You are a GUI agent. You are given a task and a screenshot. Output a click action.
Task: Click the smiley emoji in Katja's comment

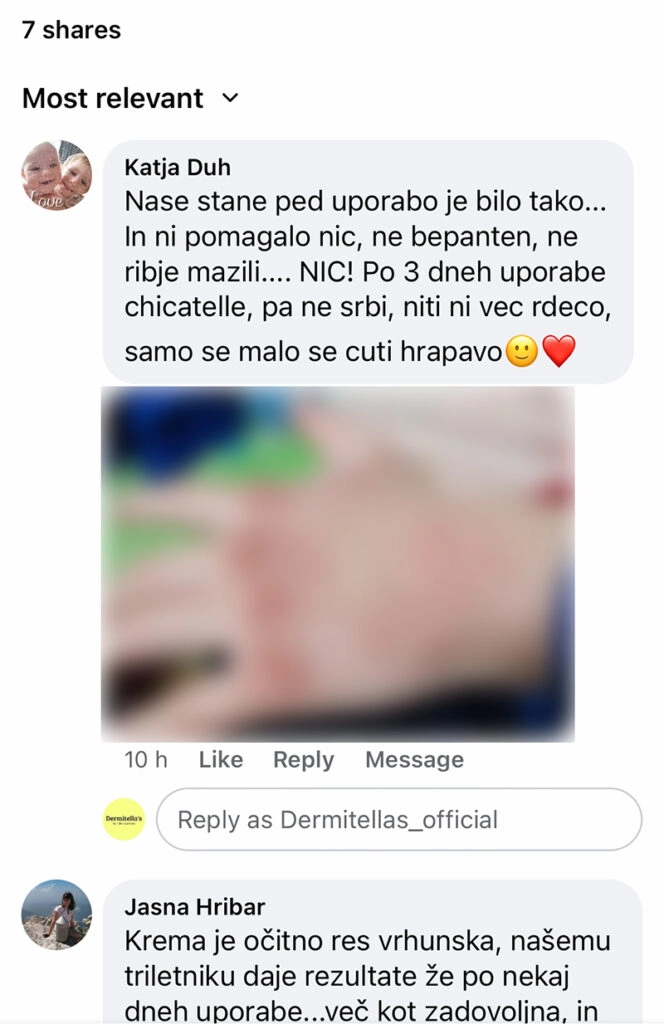(522, 351)
